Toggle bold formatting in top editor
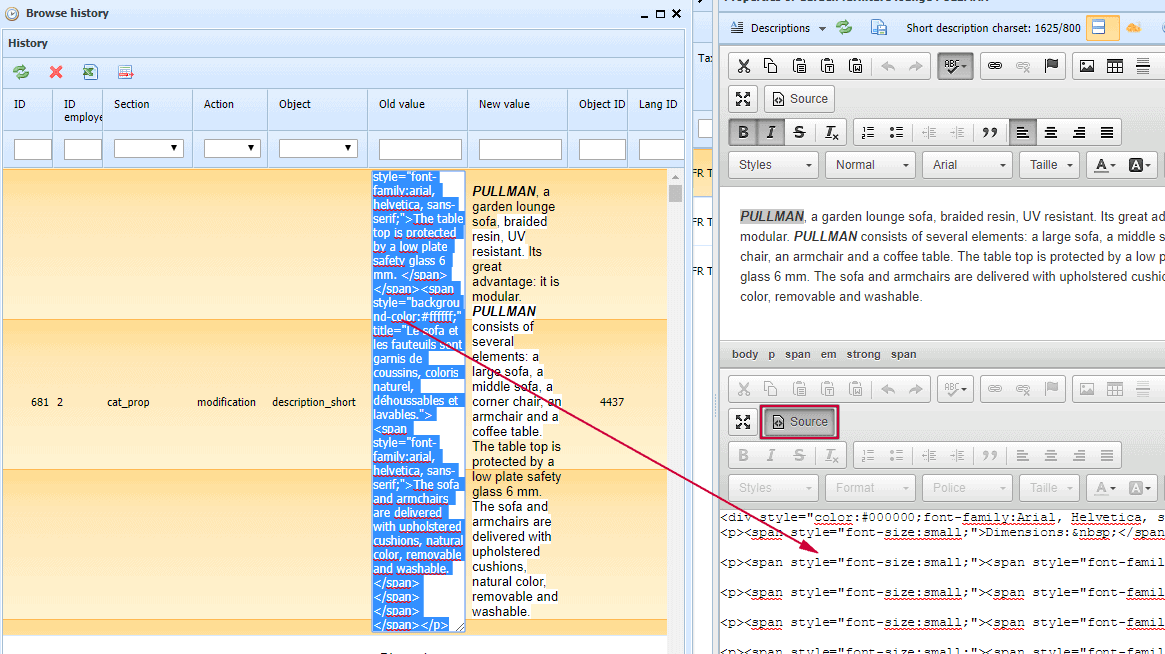This screenshot has height=654, width=1165. (743, 132)
